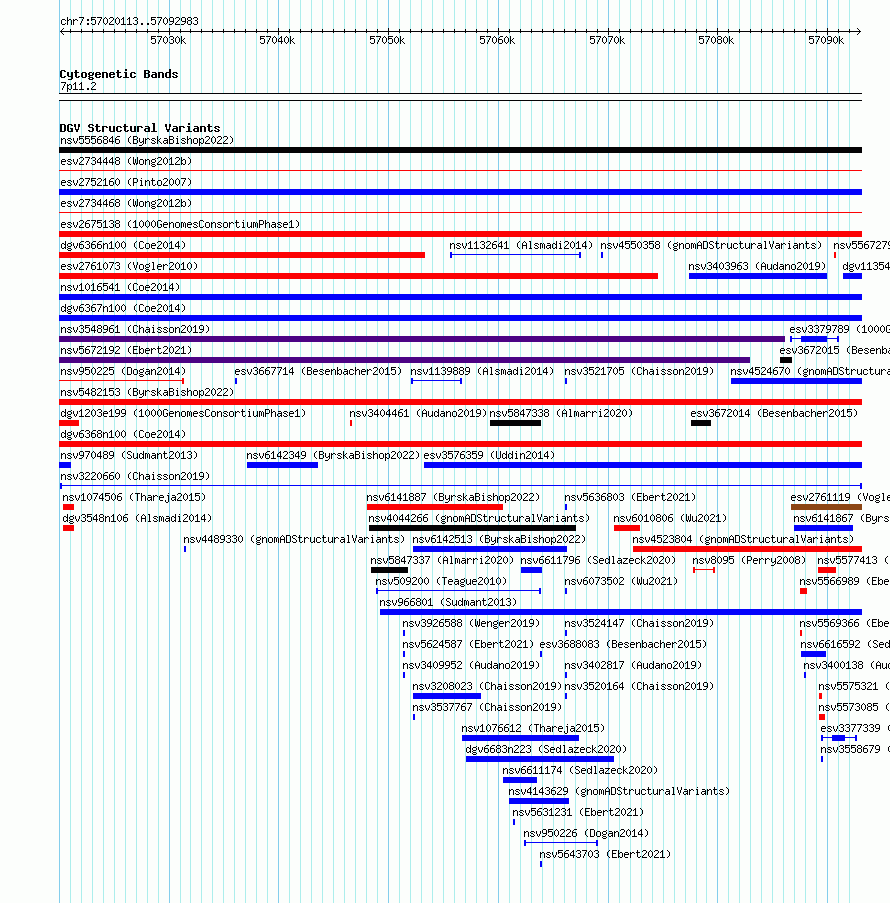890x903 pixels.
Task: Click dgv6368n100 (Coe2014) label
Action: pos(123,434)
